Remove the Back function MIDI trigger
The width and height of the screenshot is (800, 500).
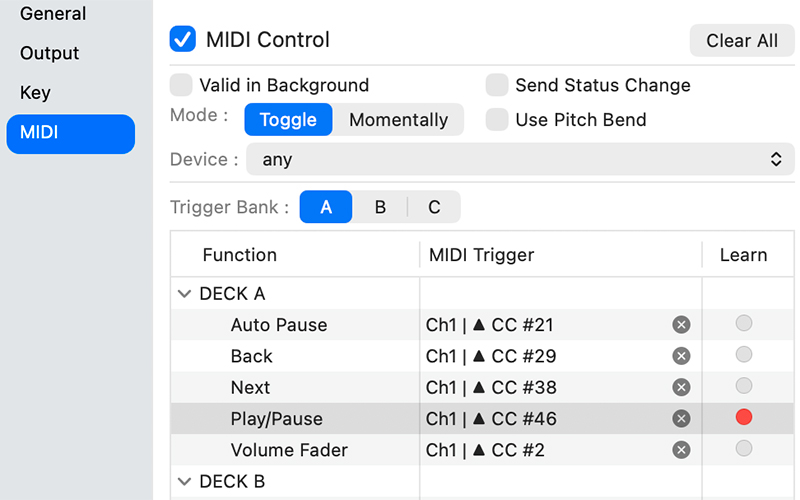pyautogui.click(x=681, y=356)
